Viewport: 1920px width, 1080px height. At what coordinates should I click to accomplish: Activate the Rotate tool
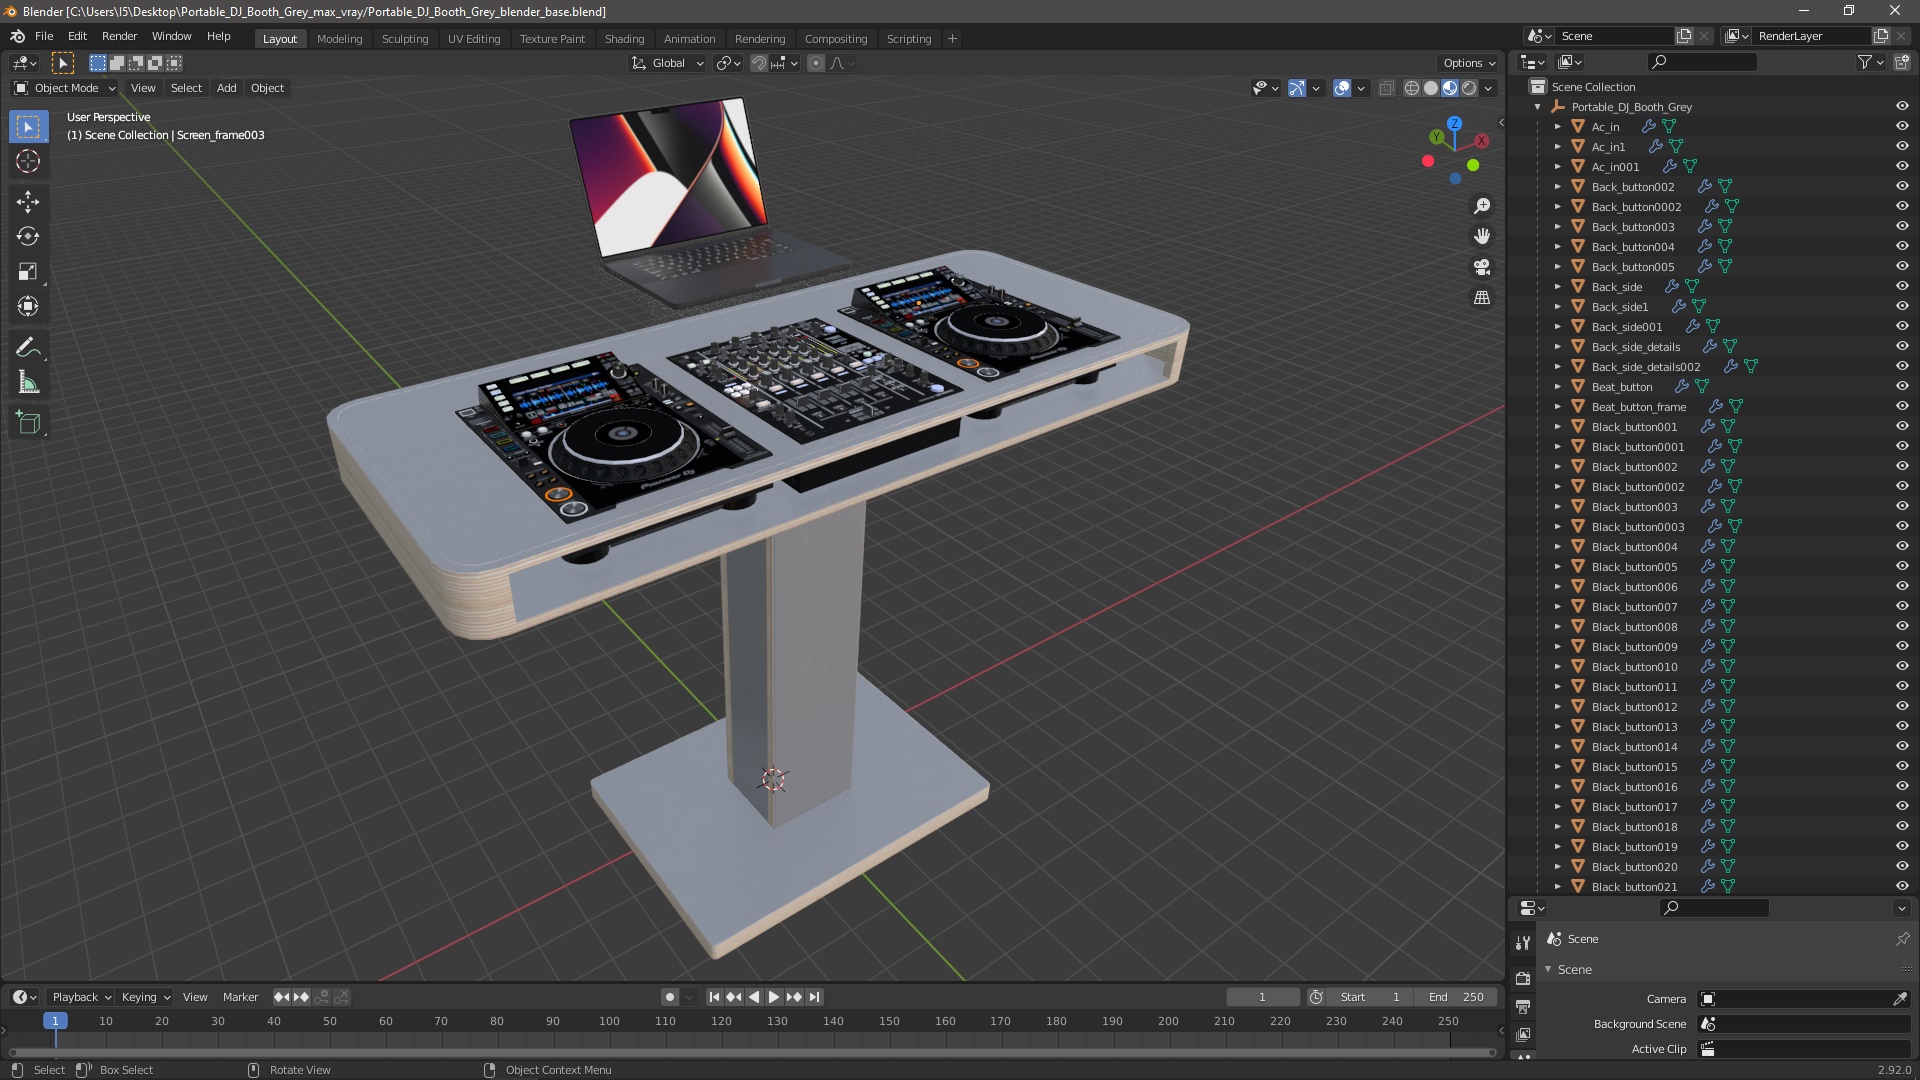click(28, 237)
